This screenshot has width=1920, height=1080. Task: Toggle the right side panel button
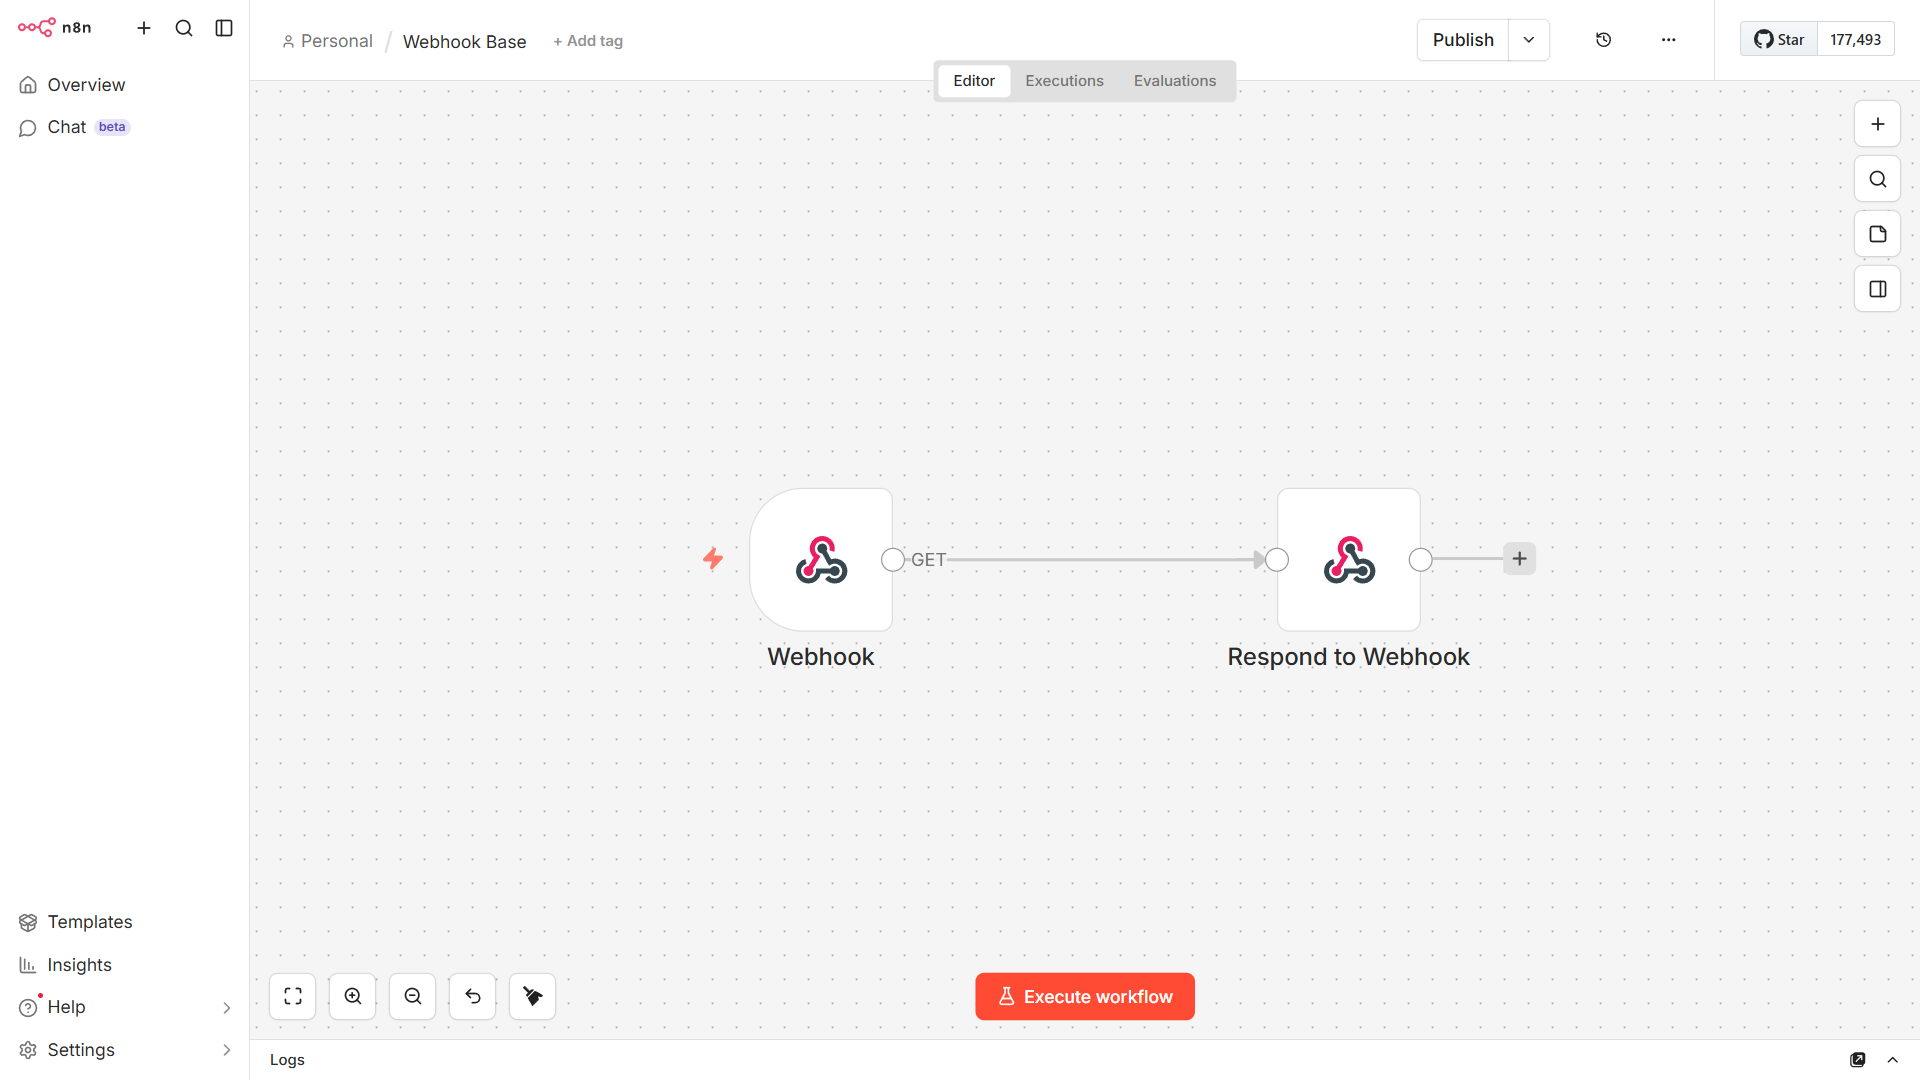click(1877, 289)
